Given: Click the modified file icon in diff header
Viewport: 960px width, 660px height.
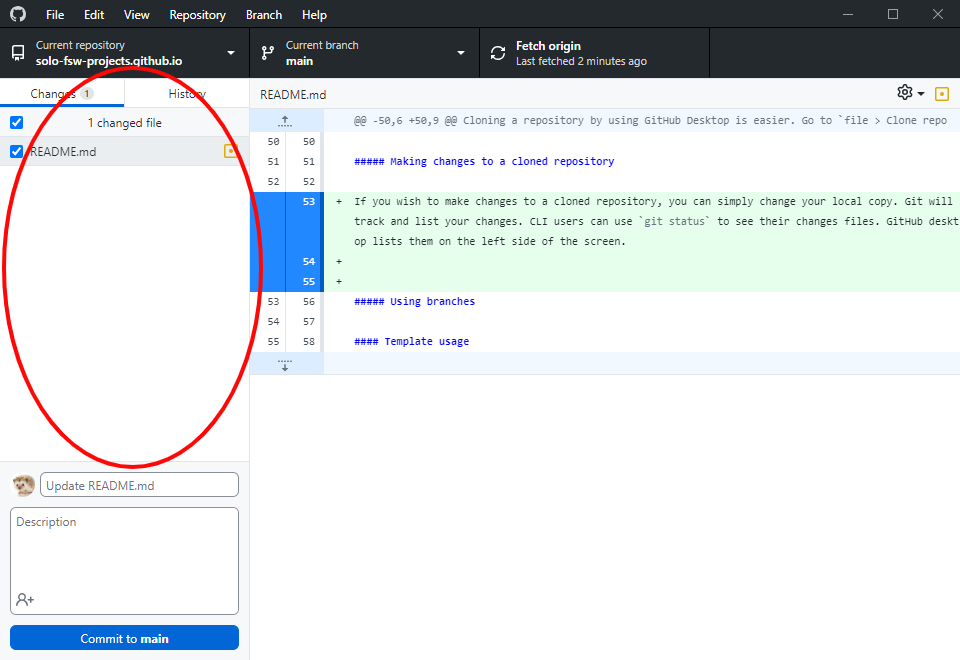Looking at the screenshot, I should 941,94.
